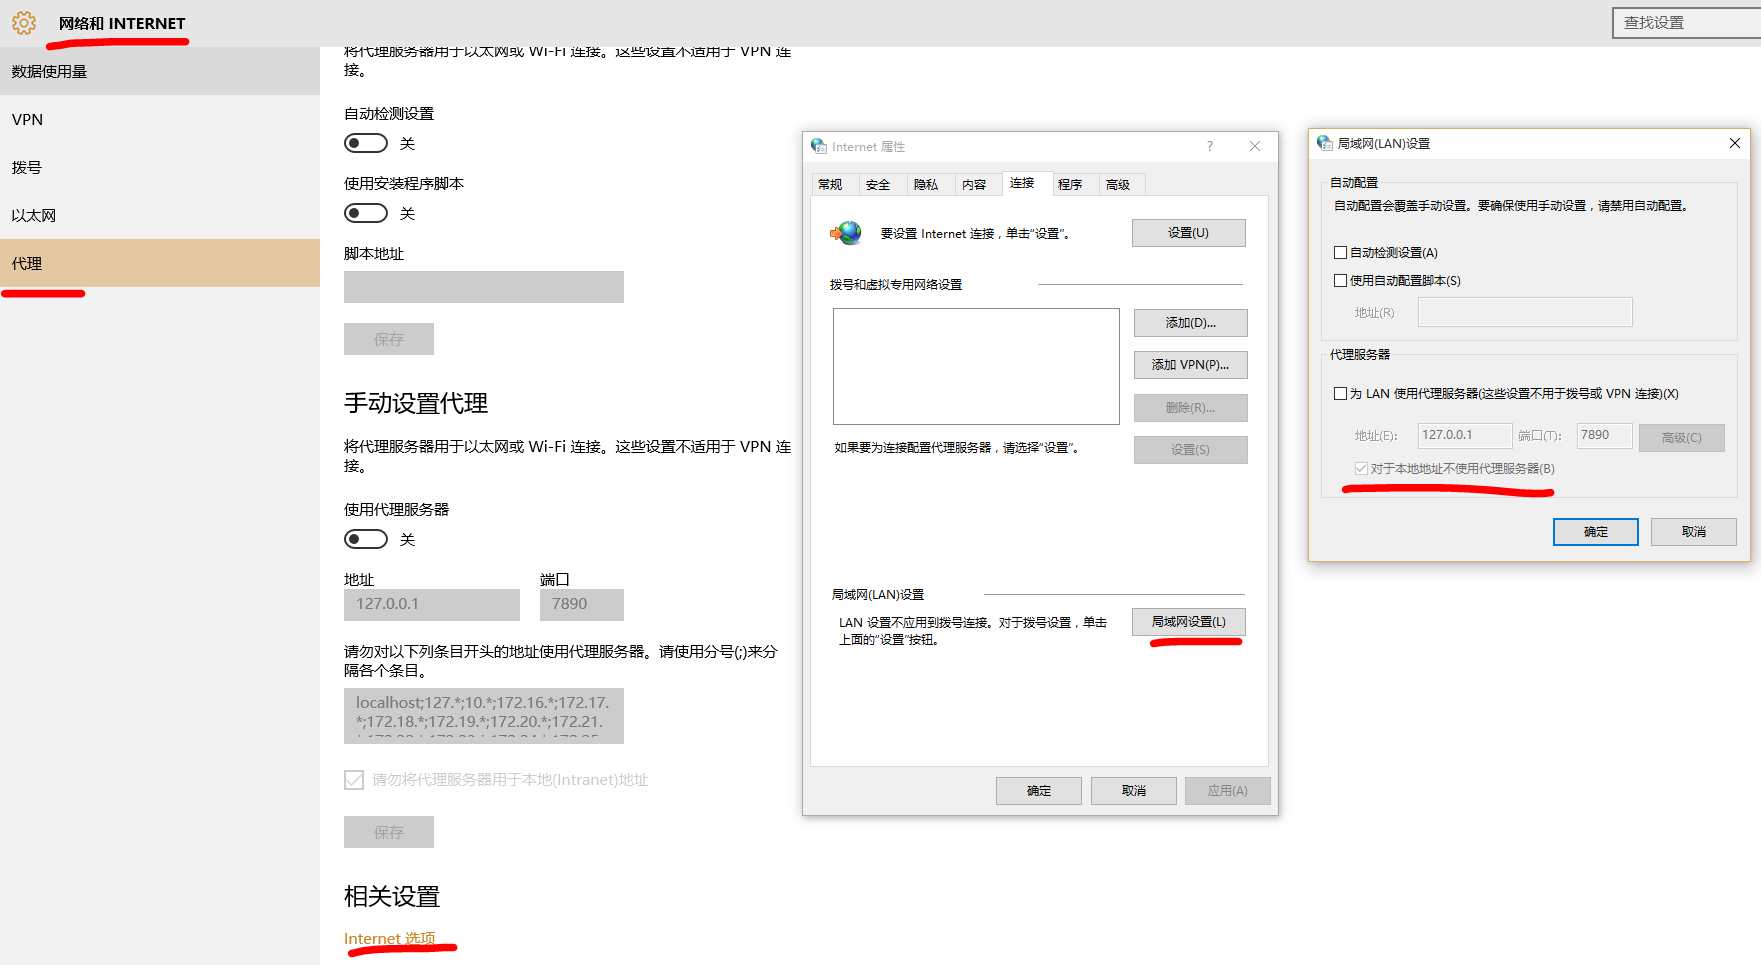Check 使用自动配置脚本(S) in LAN settings
This screenshot has width=1761, height=965.
click(x=1341, y=280)
